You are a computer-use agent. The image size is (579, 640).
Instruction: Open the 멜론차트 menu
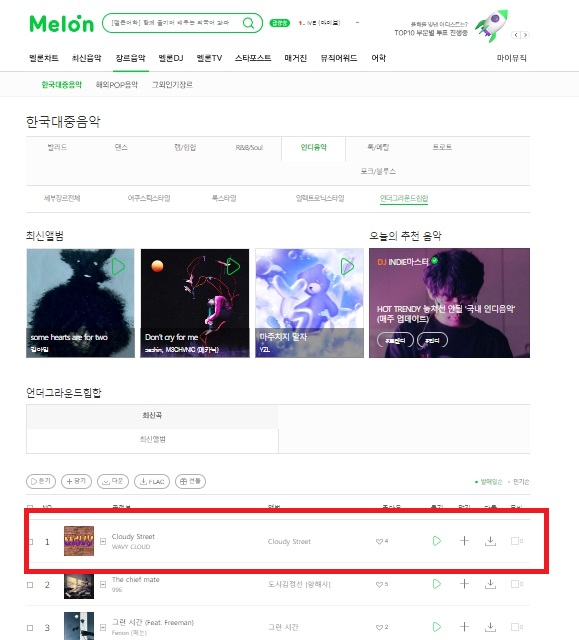pyautogui.click(x=44, y=58)
